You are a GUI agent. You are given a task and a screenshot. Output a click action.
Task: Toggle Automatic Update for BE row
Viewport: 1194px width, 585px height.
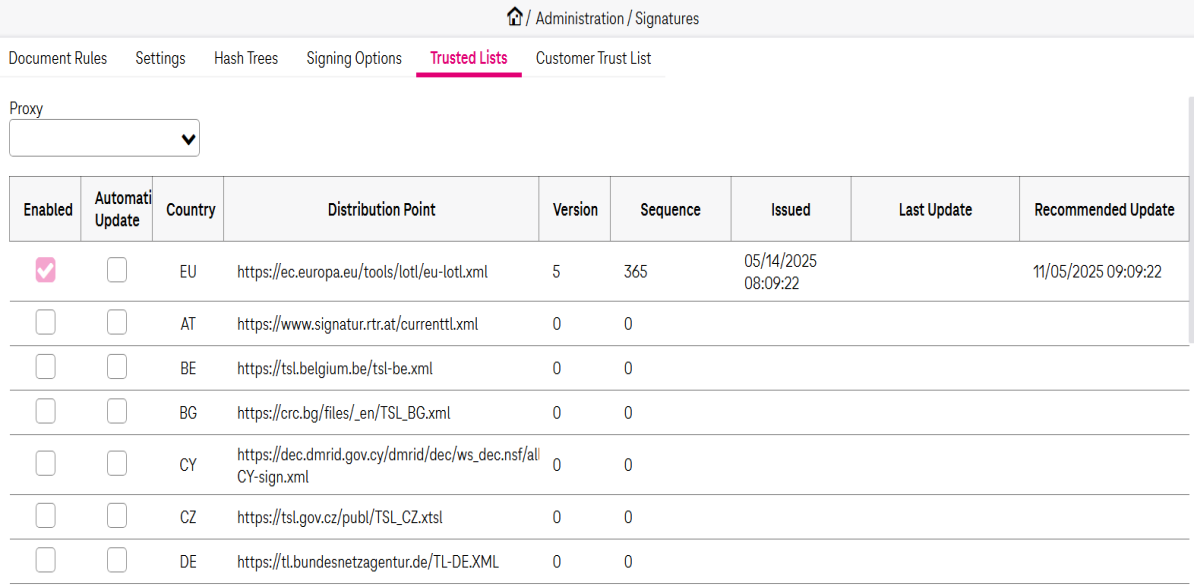coord(117,367)
